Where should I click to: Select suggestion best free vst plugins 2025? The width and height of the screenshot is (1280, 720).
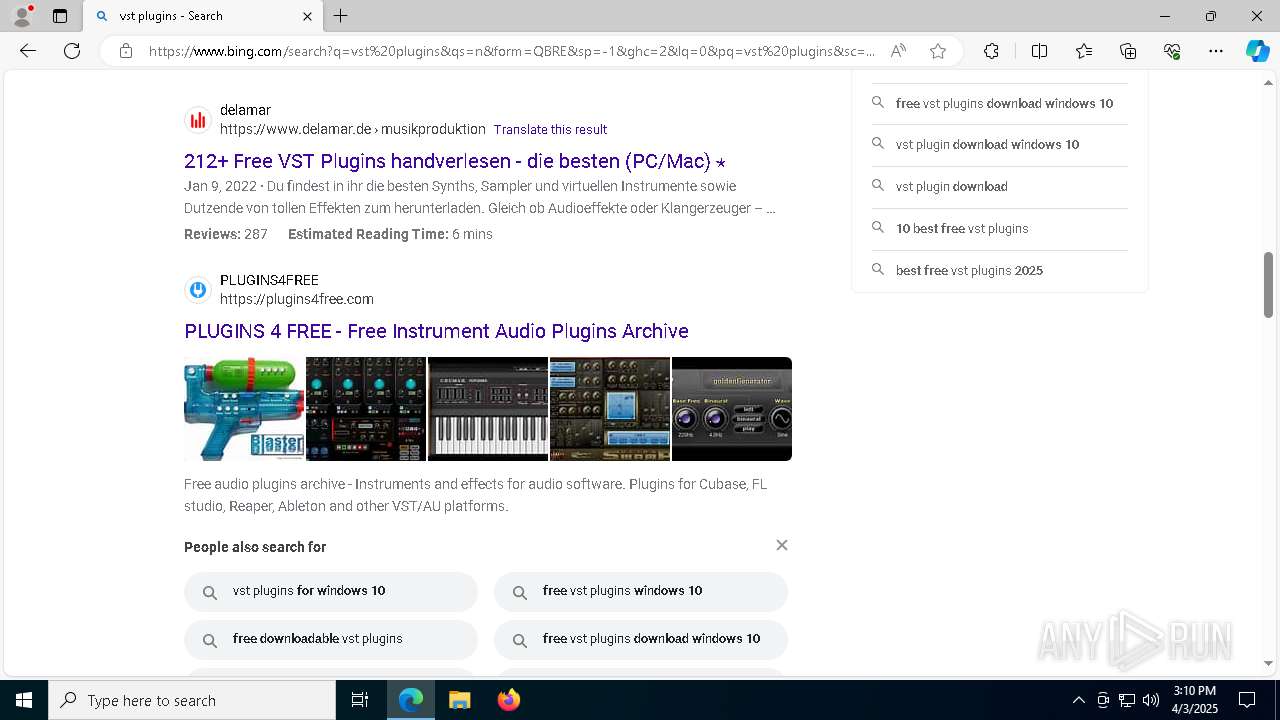[1000, 270]
